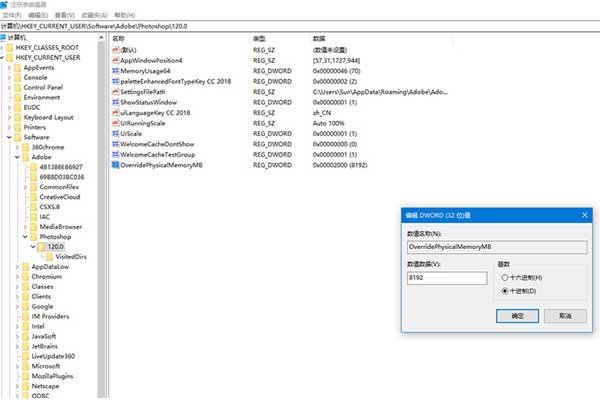Select the IAC tree item
This screenshot has width=600, height=400.
[45, 217]
